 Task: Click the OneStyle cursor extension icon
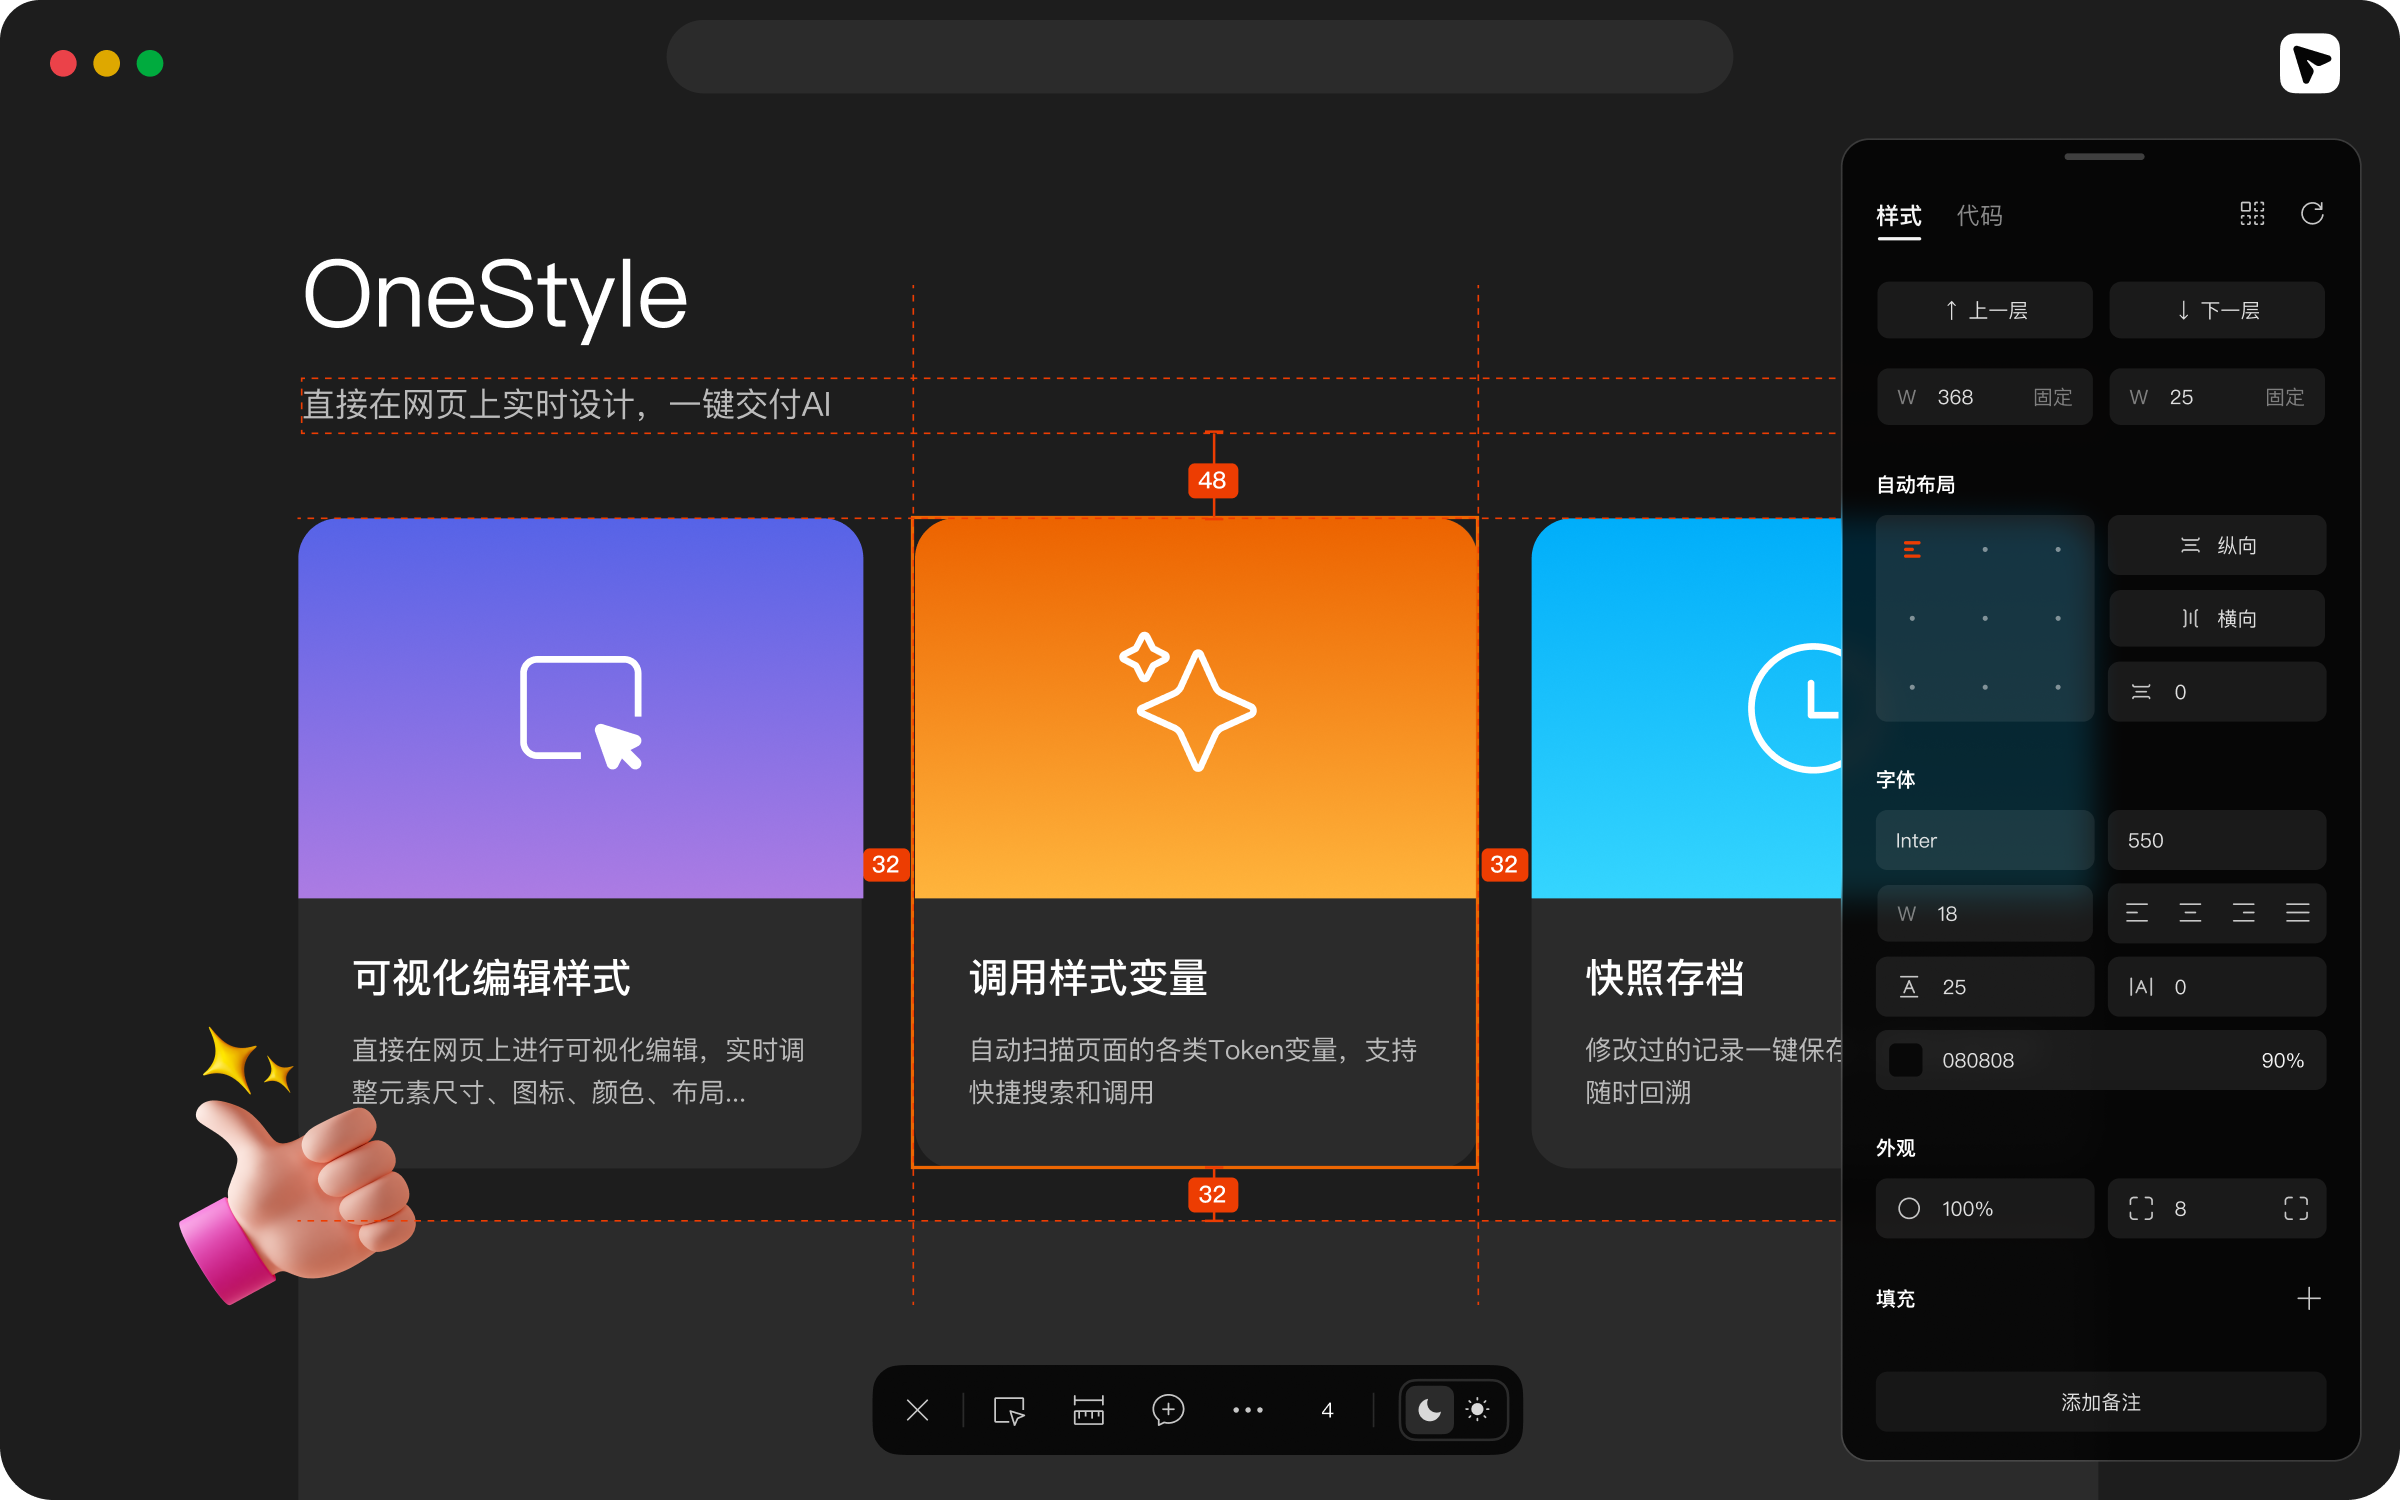click(x=2309, y=63)
